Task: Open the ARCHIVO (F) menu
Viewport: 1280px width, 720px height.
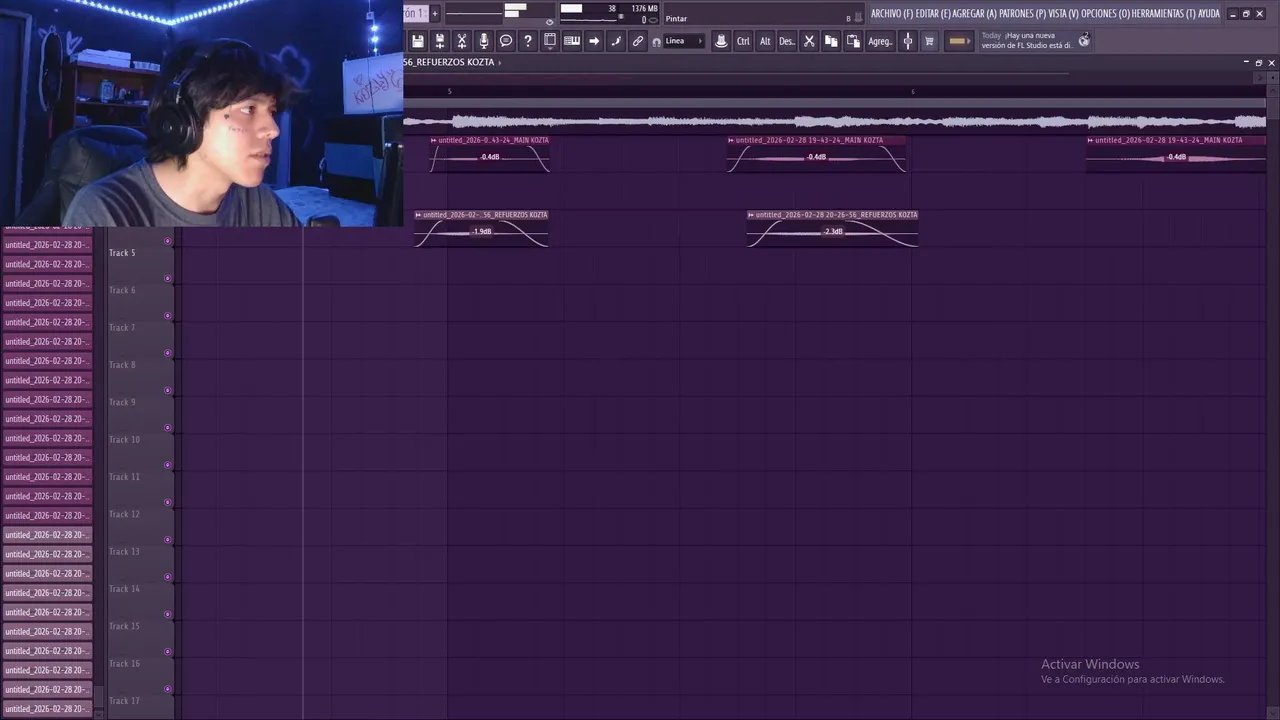Action: click(x=892, y=14)
